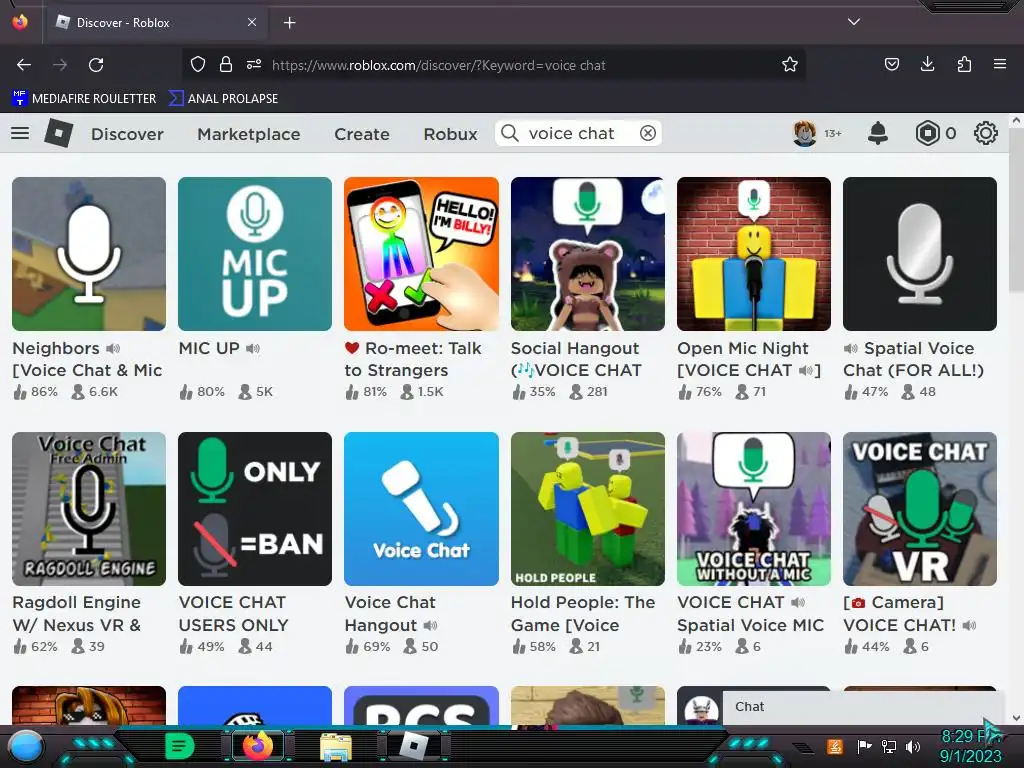Click the voice chat search field
The height and width of the screenshot is (768, 1024).
577,133
